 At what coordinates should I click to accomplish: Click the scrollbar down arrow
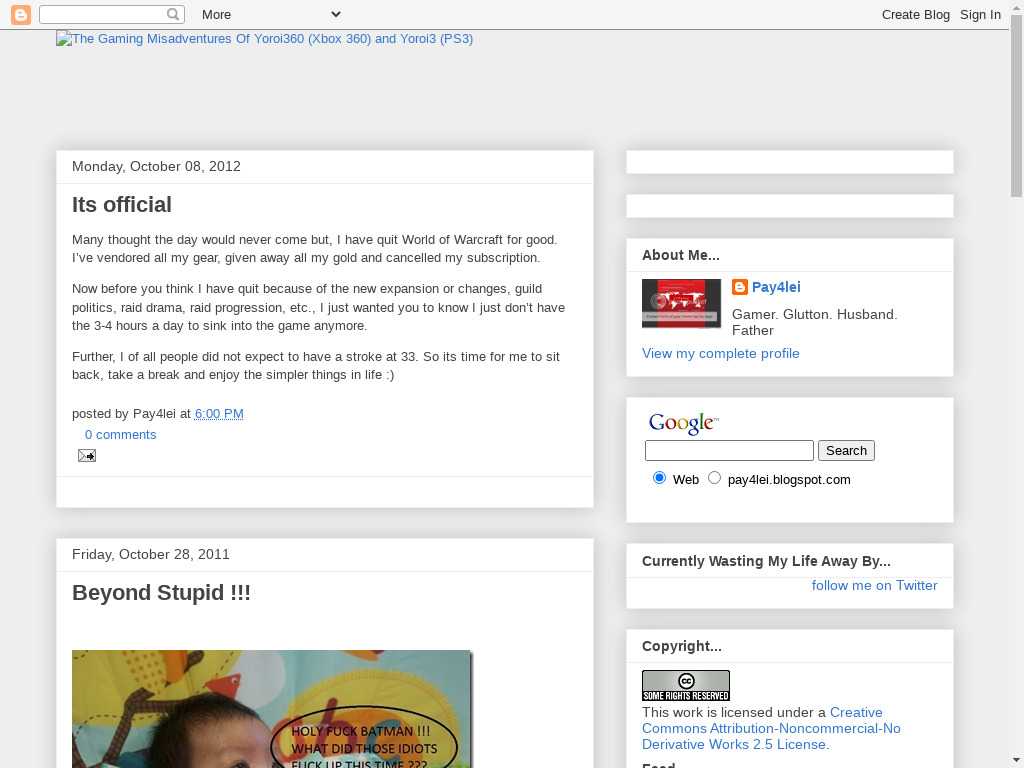click(1016, 760)
